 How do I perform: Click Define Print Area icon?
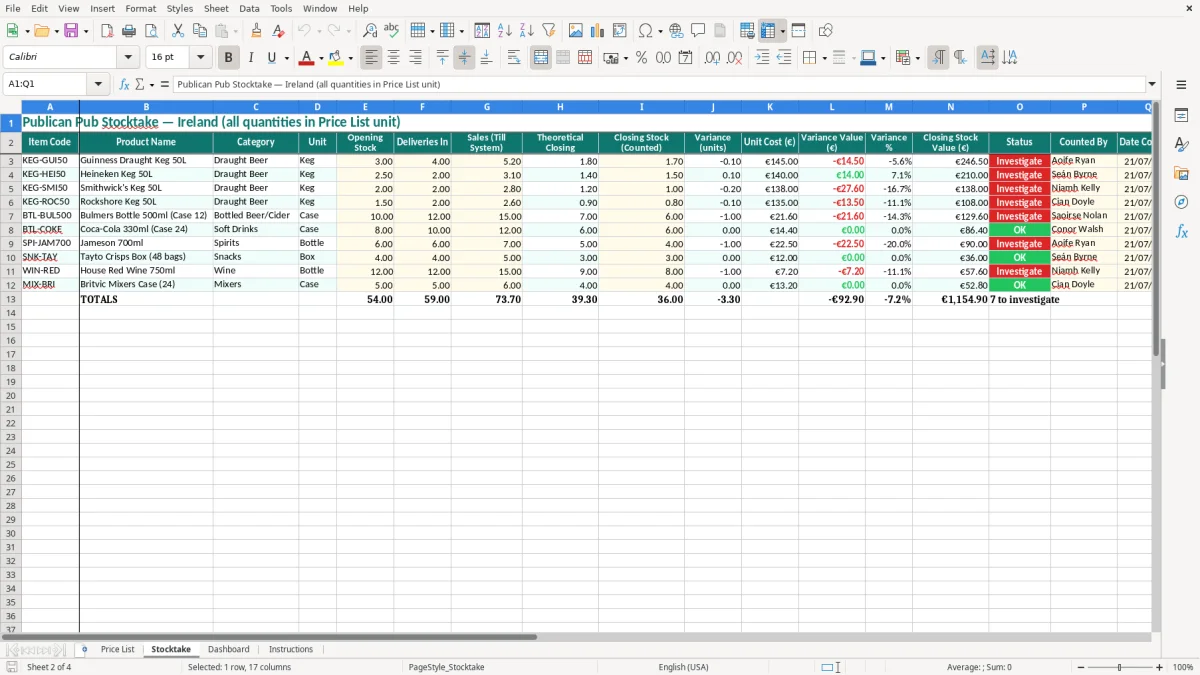point(747,31)
